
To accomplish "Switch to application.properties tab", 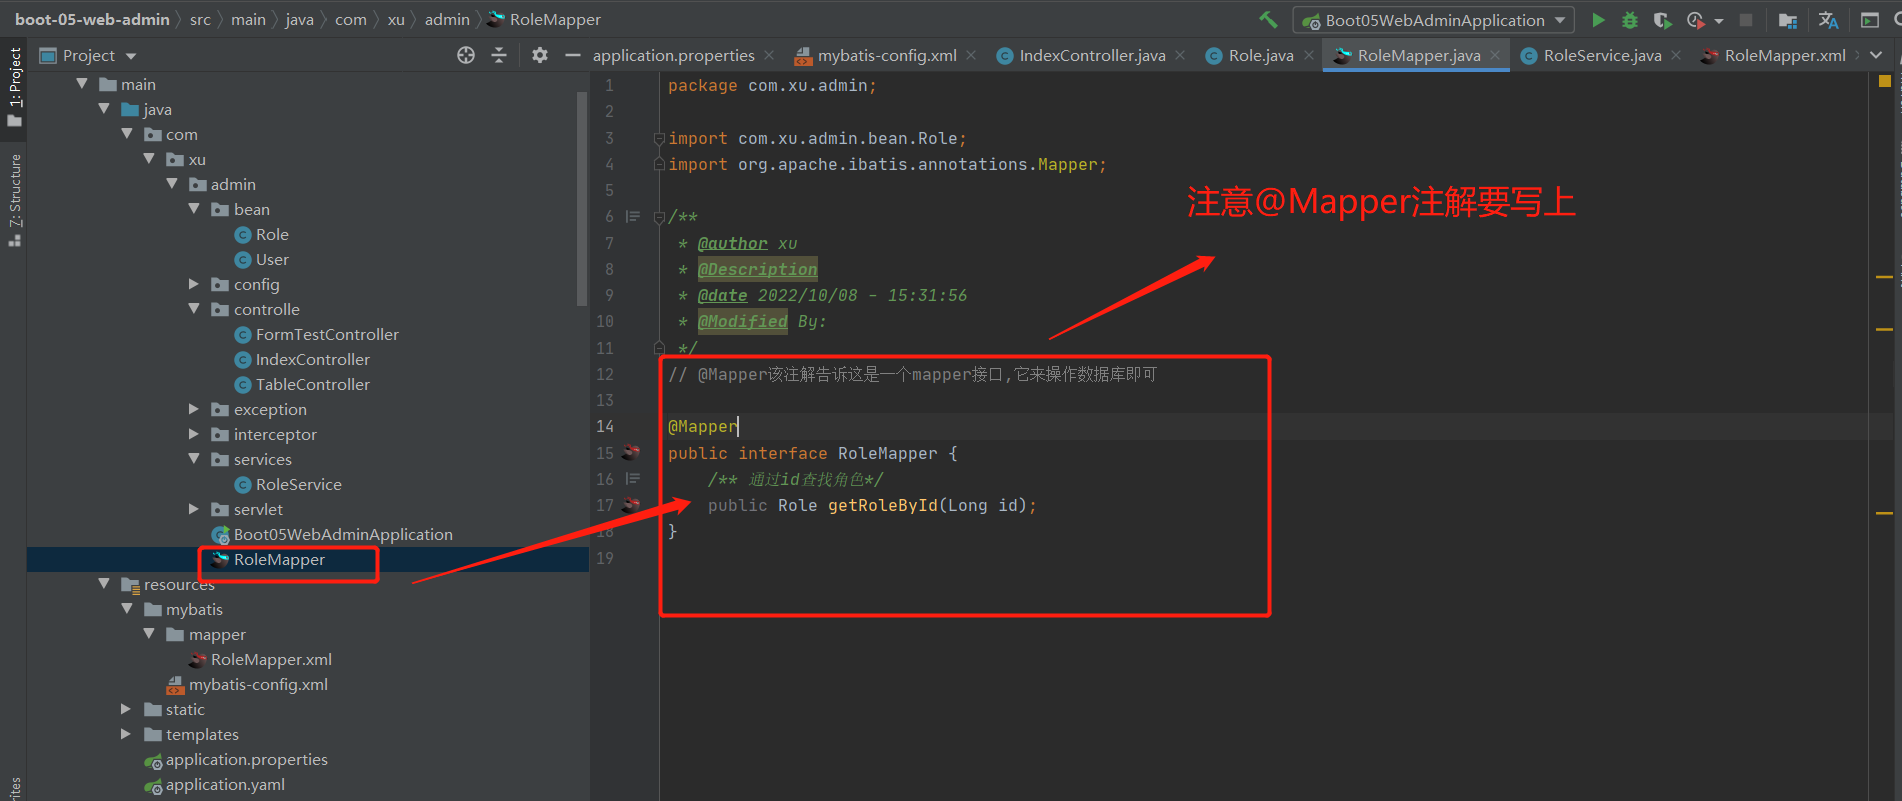I will [x=673, y=56].
